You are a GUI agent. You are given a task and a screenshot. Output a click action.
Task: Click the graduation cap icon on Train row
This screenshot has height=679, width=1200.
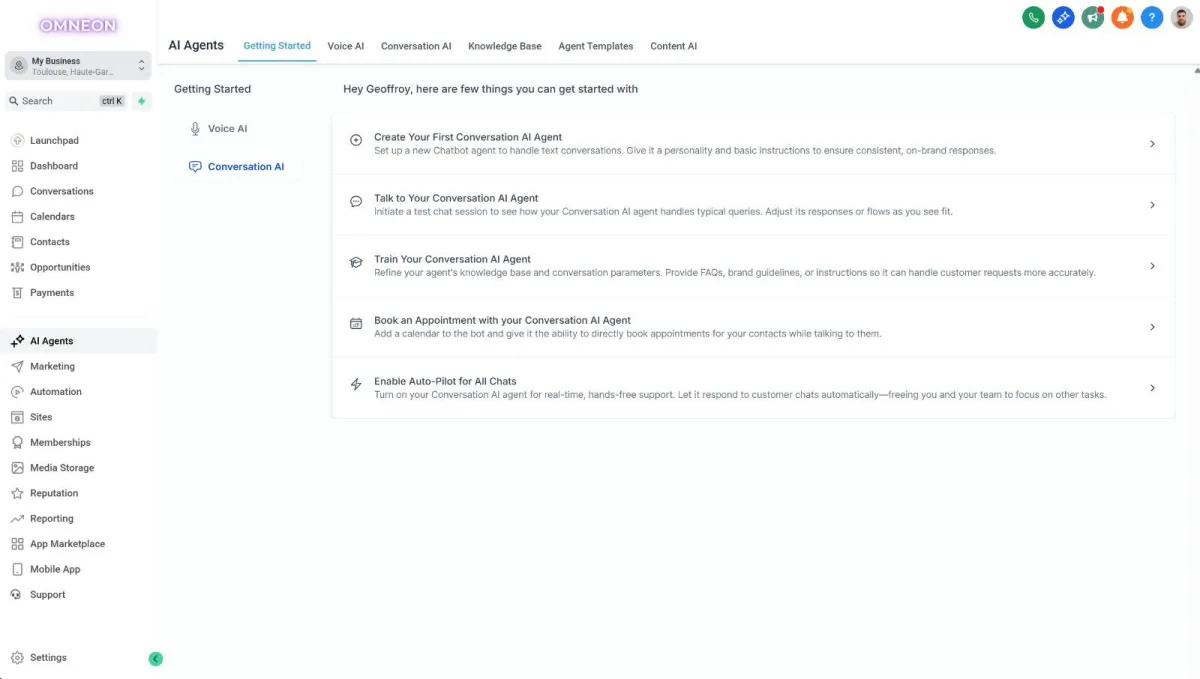(x=356, y=263)
